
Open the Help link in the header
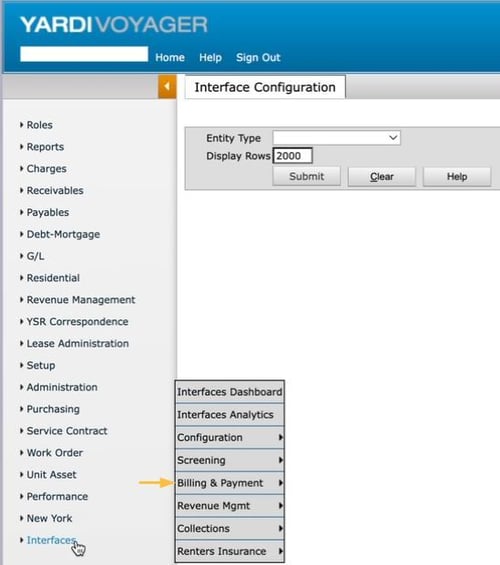[x=210, y=58]
